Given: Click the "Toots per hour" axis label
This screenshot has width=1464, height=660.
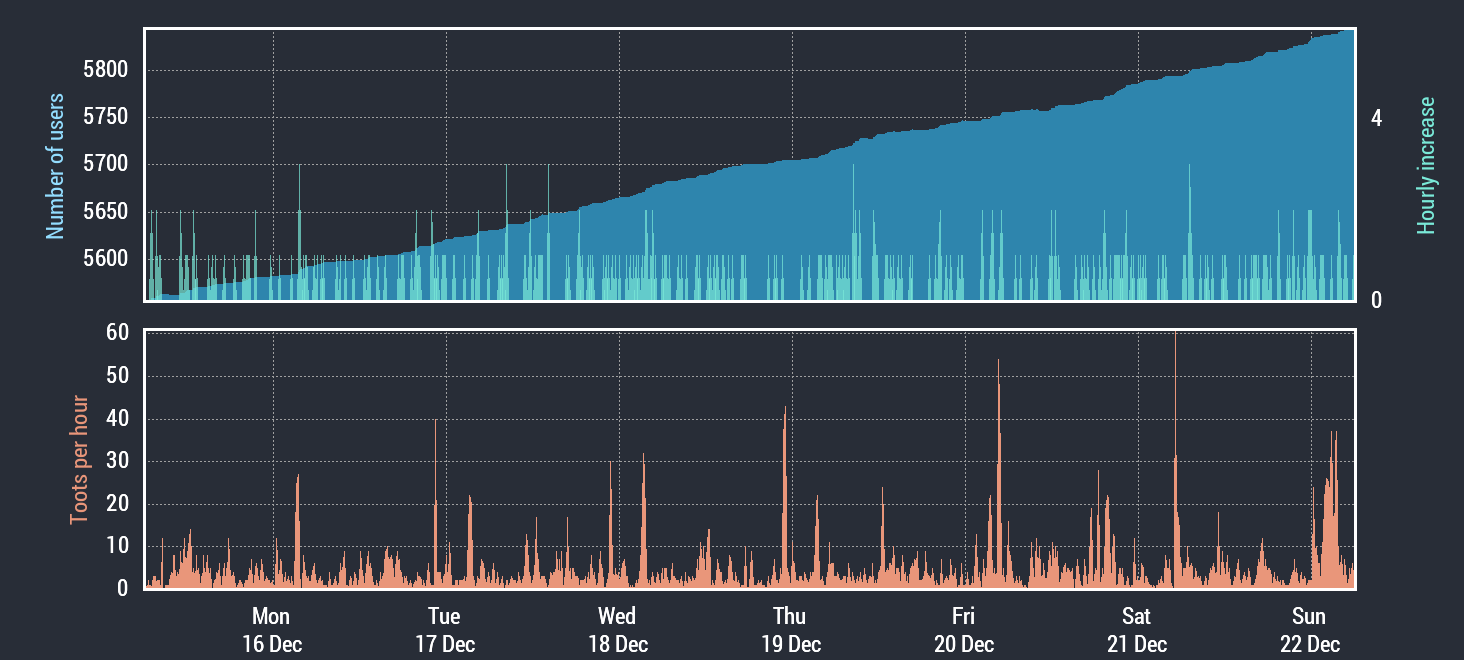Looking at the screenshot, I should tap(79, 460).
